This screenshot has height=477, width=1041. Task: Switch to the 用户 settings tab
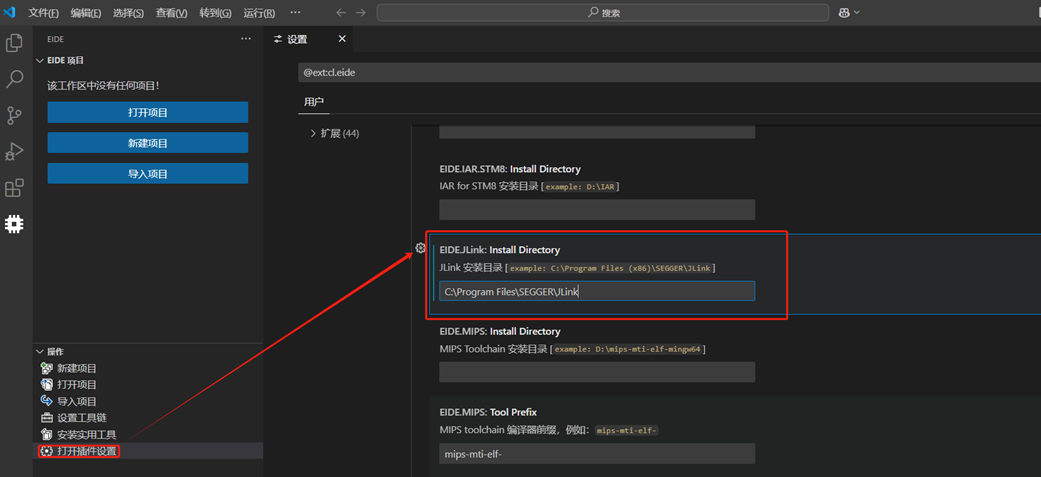tap(314, 102)
